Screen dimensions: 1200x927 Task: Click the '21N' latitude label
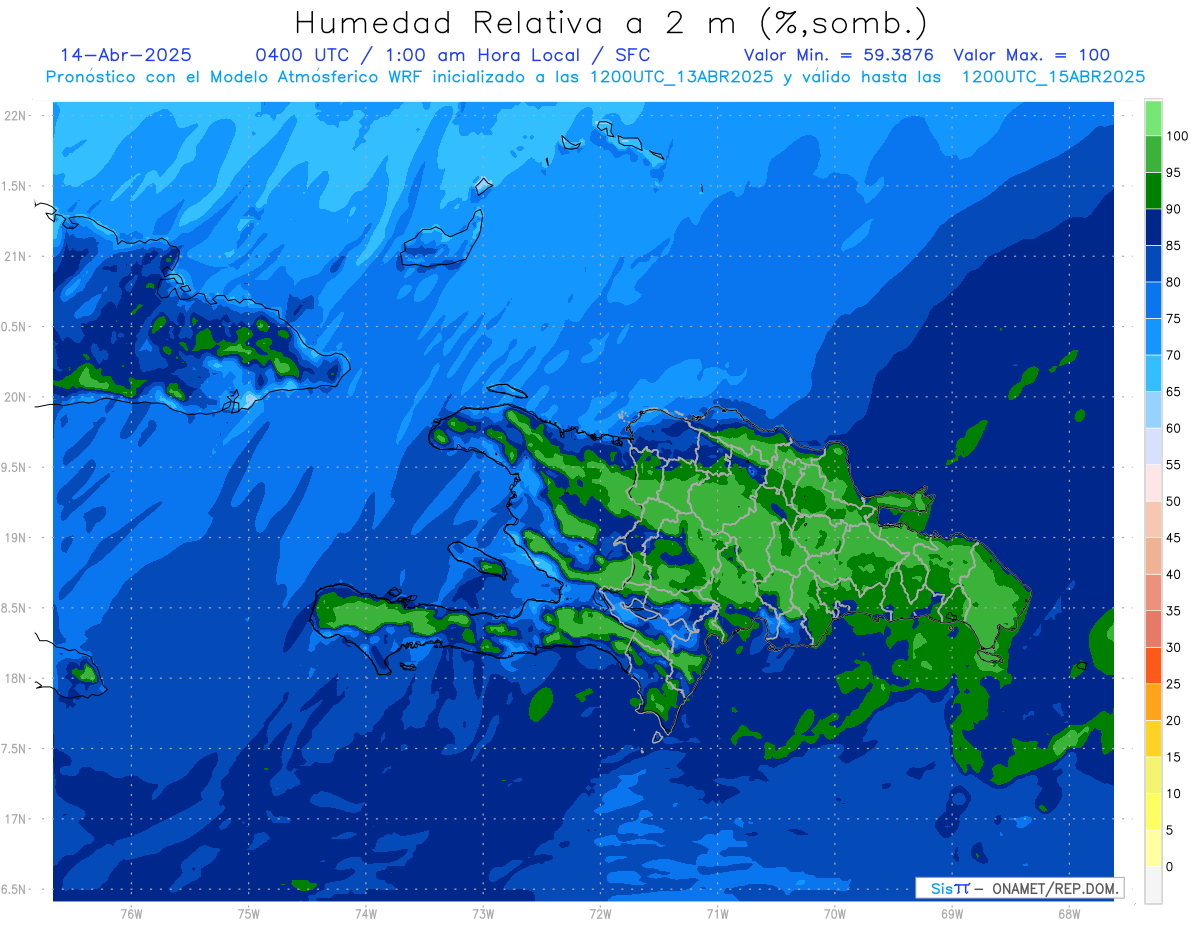pyautogui.click(x=16, y=256)
